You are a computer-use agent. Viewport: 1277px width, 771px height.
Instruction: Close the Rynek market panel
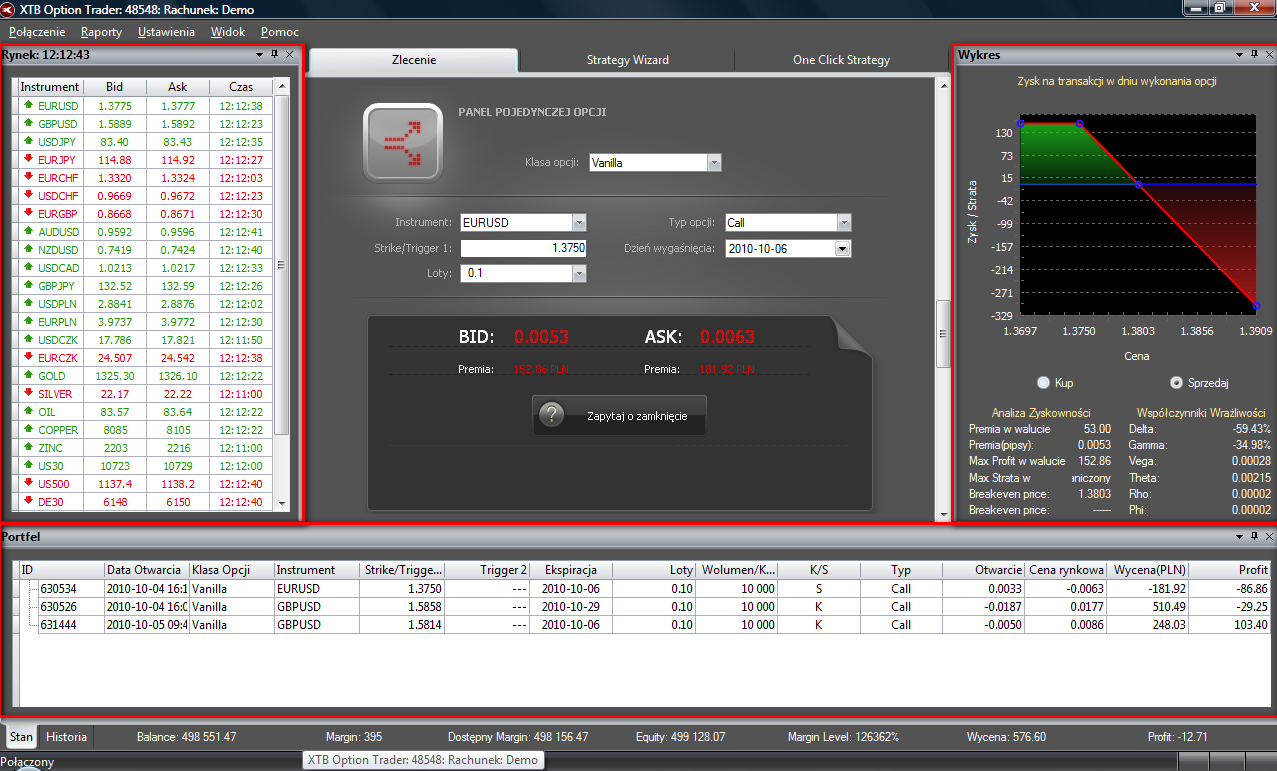[x=290, y=54]
